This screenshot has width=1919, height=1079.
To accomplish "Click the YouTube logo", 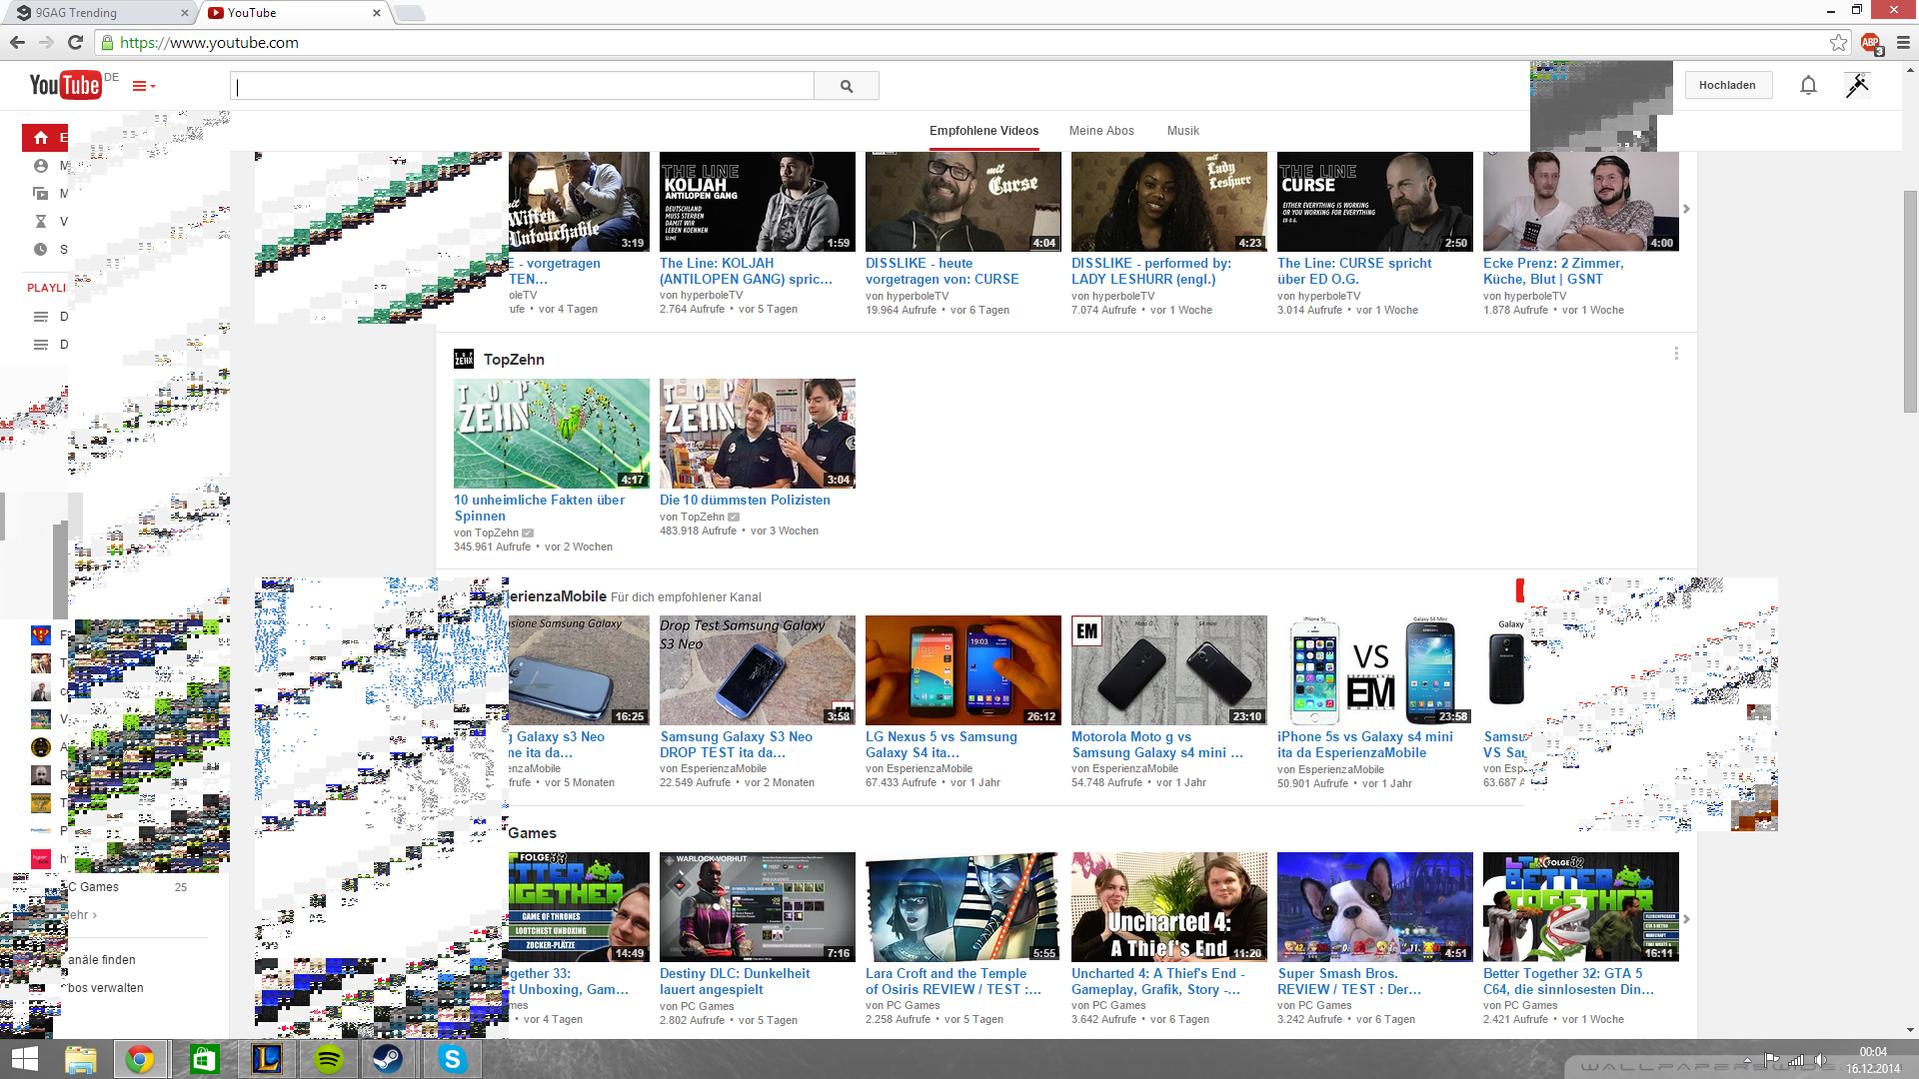I will pos(66,85).
